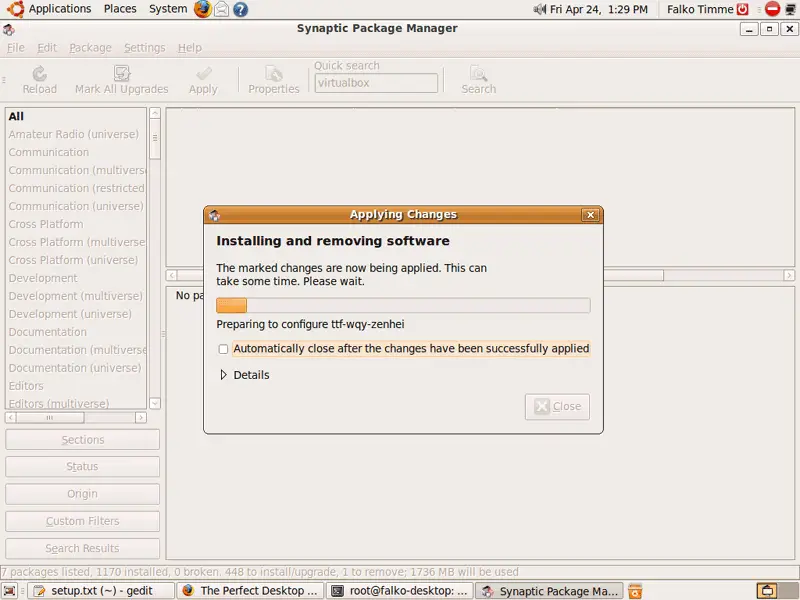The image size is (800, 600).
Task: Click category list horizontal scroll-right arrow
Action: [141, 418]
